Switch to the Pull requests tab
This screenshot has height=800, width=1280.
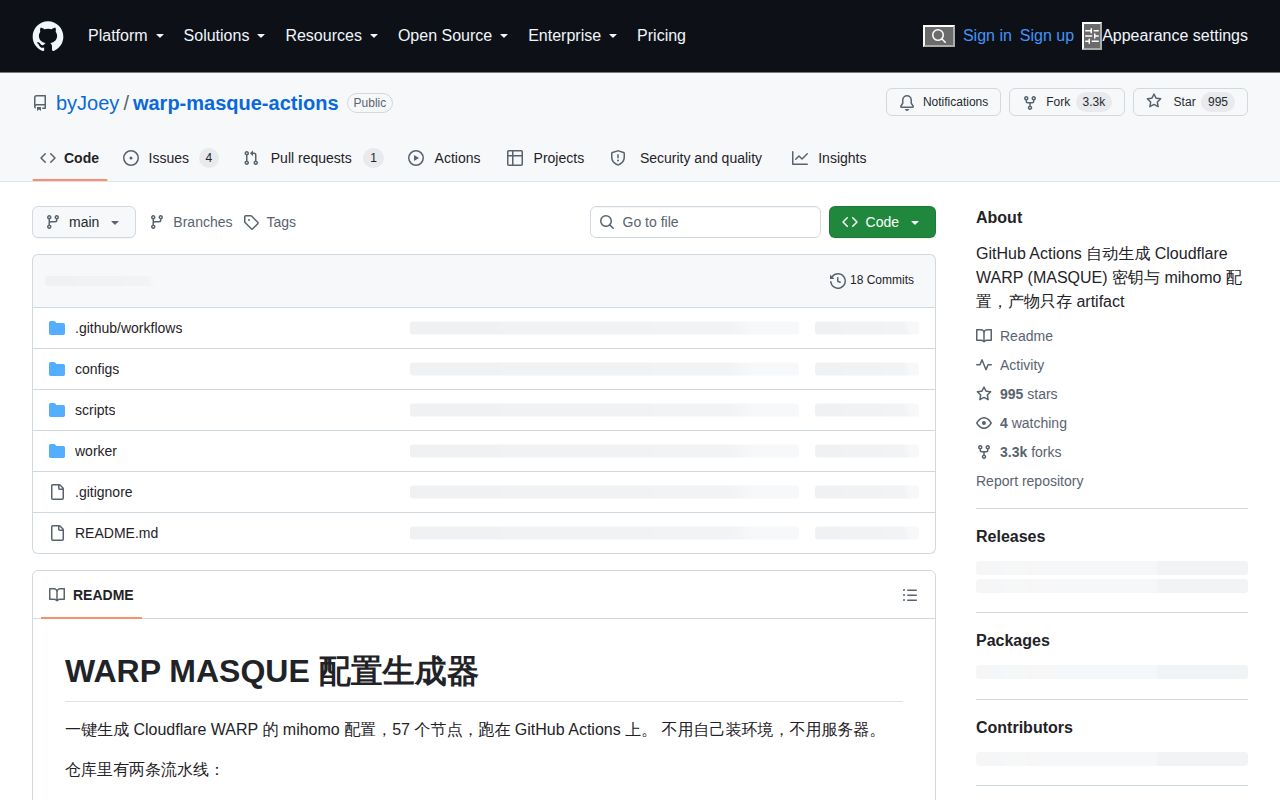click(x=313, y=158)
